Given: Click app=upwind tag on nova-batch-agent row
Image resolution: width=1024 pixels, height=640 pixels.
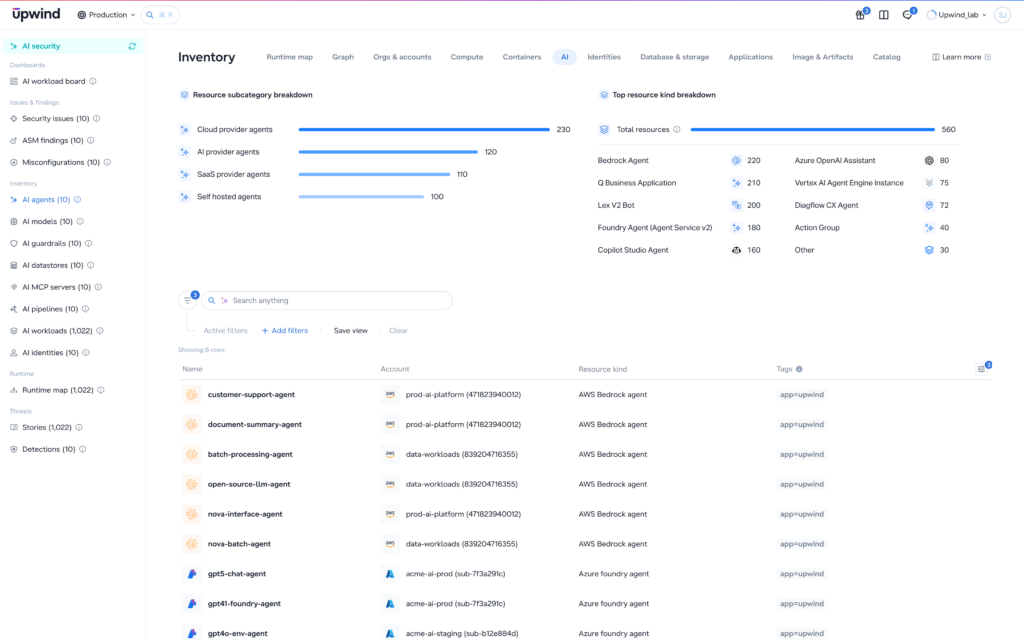Looking at the screenshot, I should point(802,544).
